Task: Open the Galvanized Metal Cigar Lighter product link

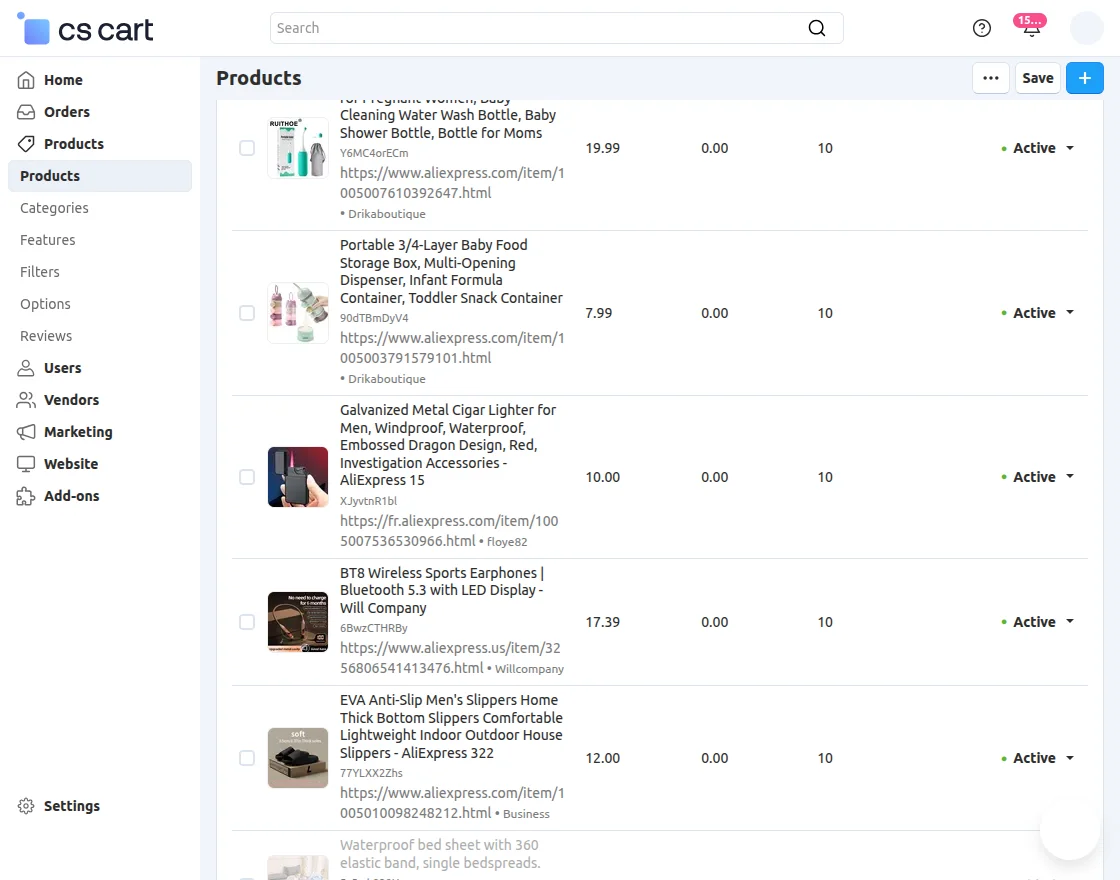Action: pos(448,445)
